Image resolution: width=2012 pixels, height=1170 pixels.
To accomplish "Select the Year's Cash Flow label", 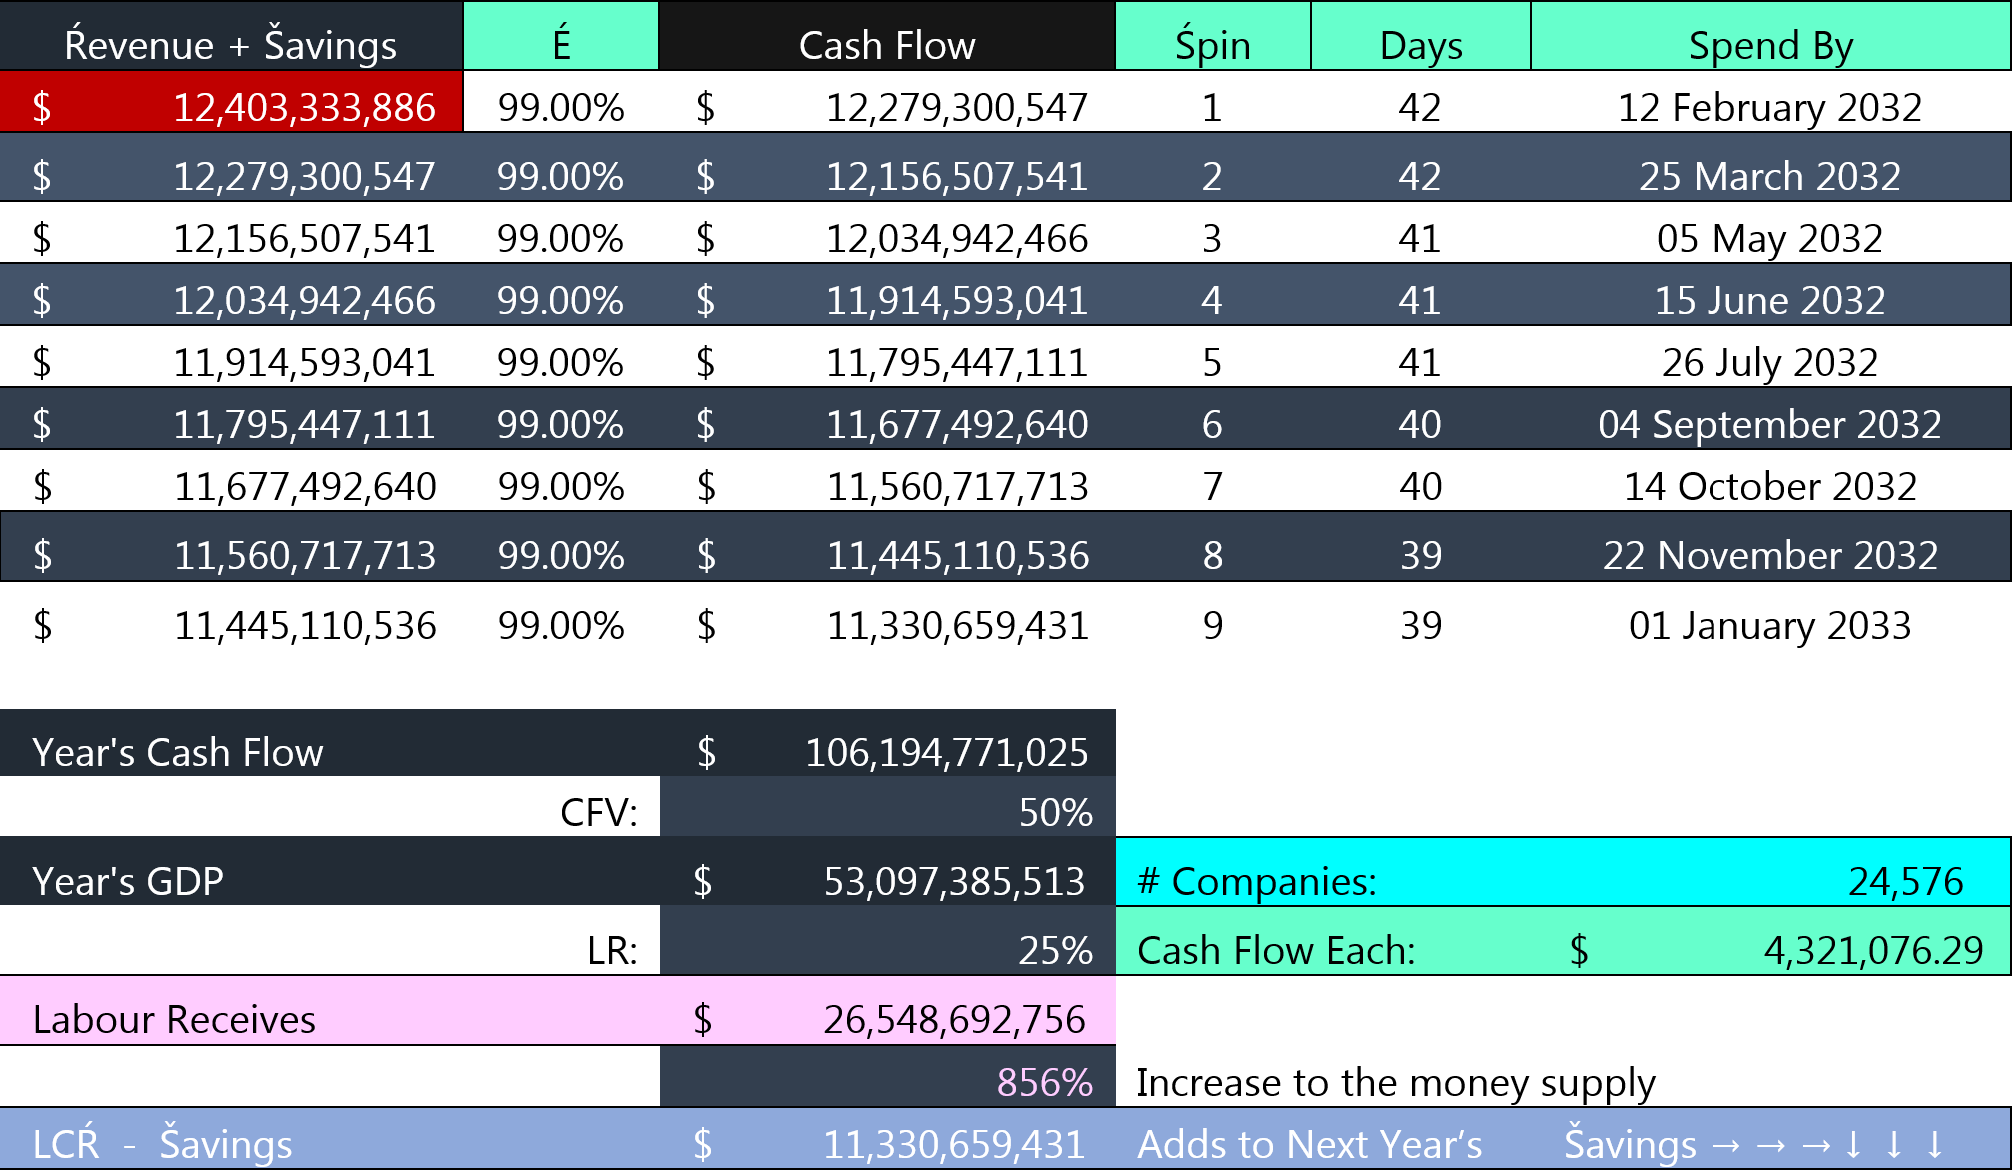I will coord(176,751).
